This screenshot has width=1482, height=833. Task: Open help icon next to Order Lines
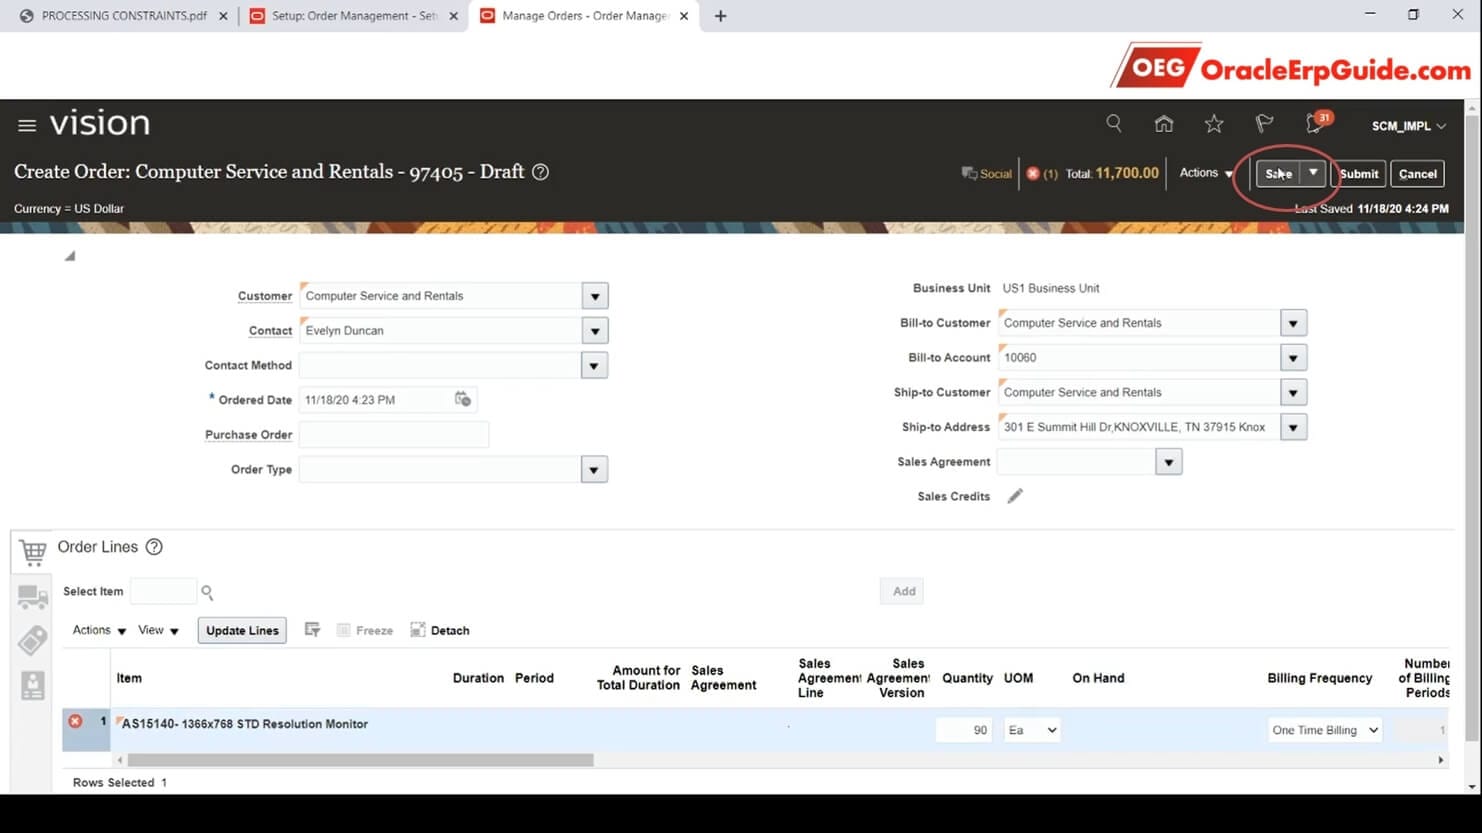pos(154,547)
